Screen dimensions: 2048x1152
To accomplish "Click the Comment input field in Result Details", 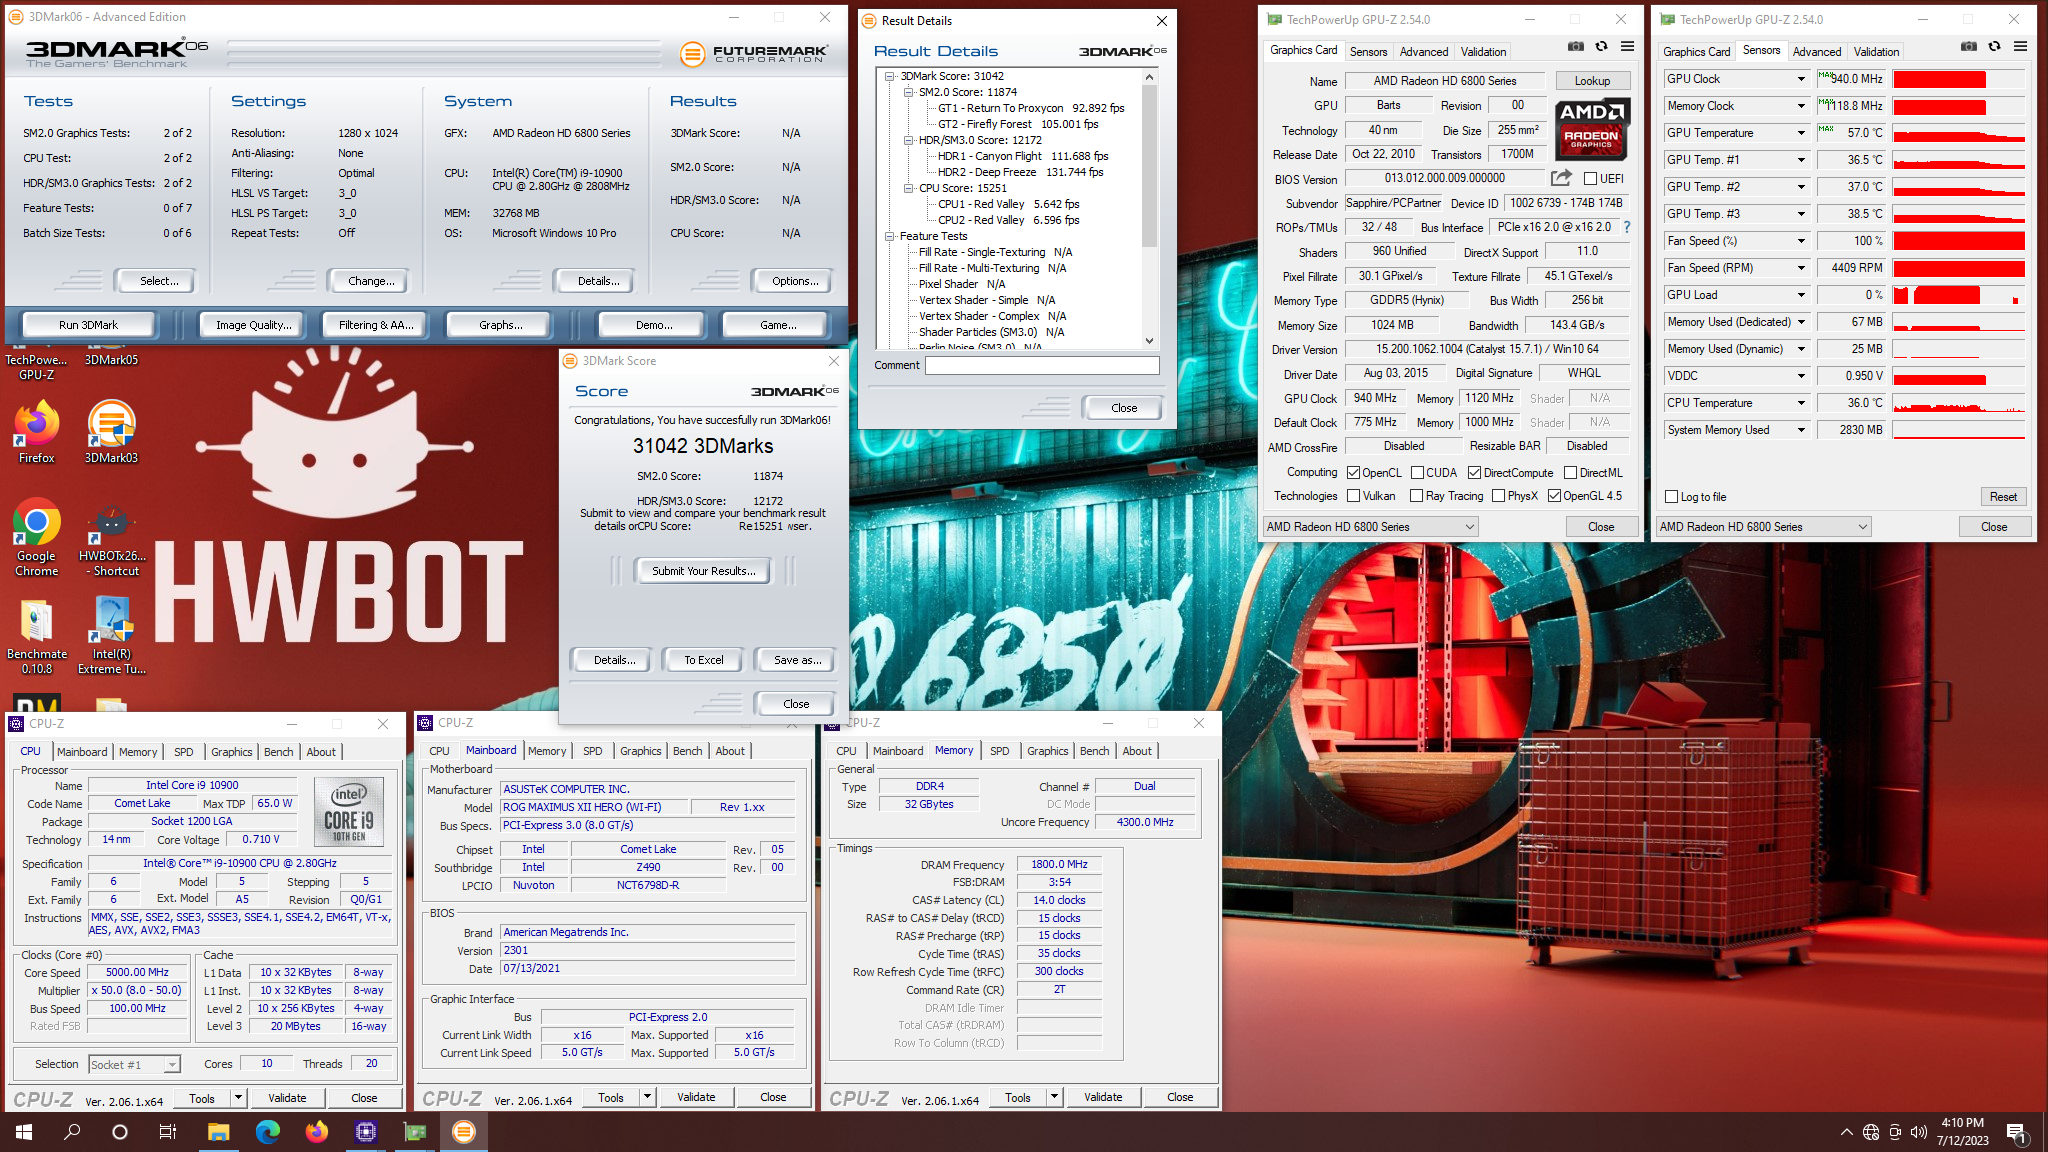I will pyautogui.click(x=1042, y=366).
